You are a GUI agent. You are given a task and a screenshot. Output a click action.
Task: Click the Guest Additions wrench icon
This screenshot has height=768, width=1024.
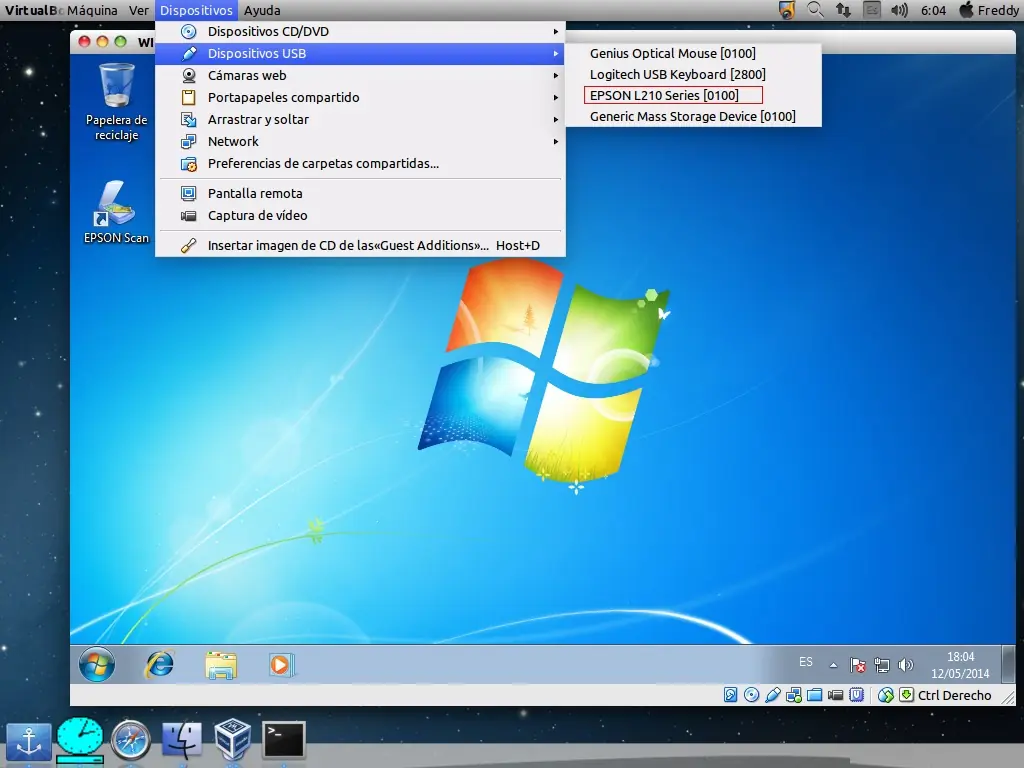[189, 246]
